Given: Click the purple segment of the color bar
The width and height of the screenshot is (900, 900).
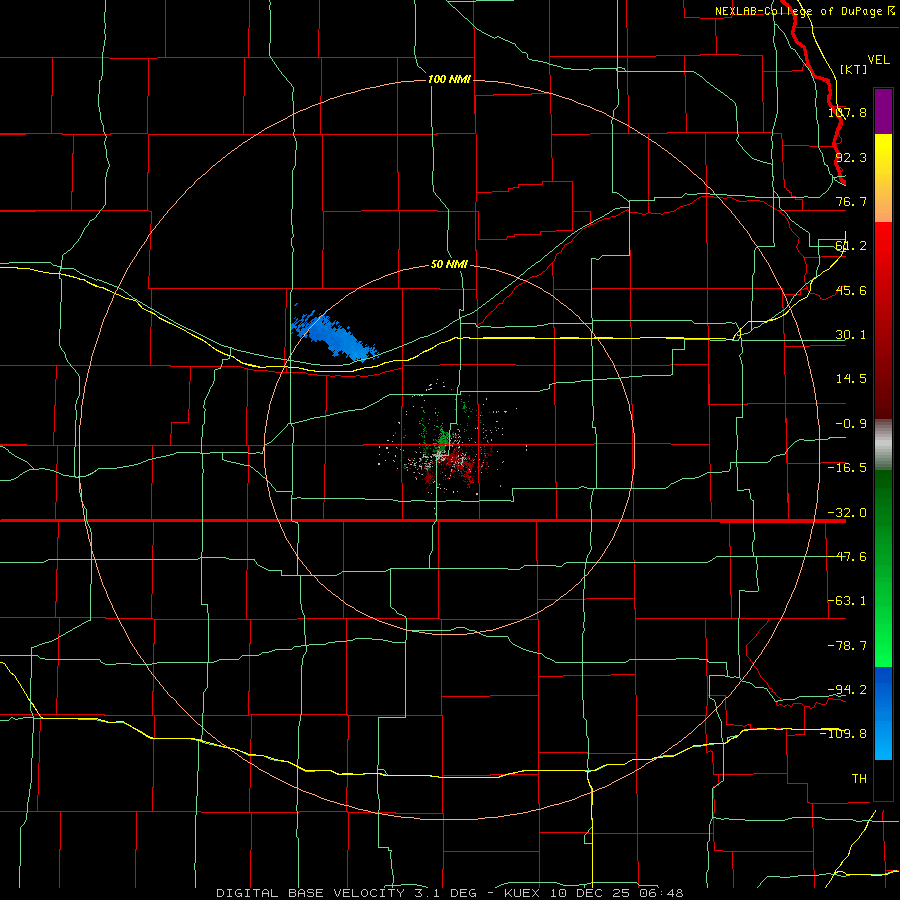Looking at the screenshot, I should (883, 111).
